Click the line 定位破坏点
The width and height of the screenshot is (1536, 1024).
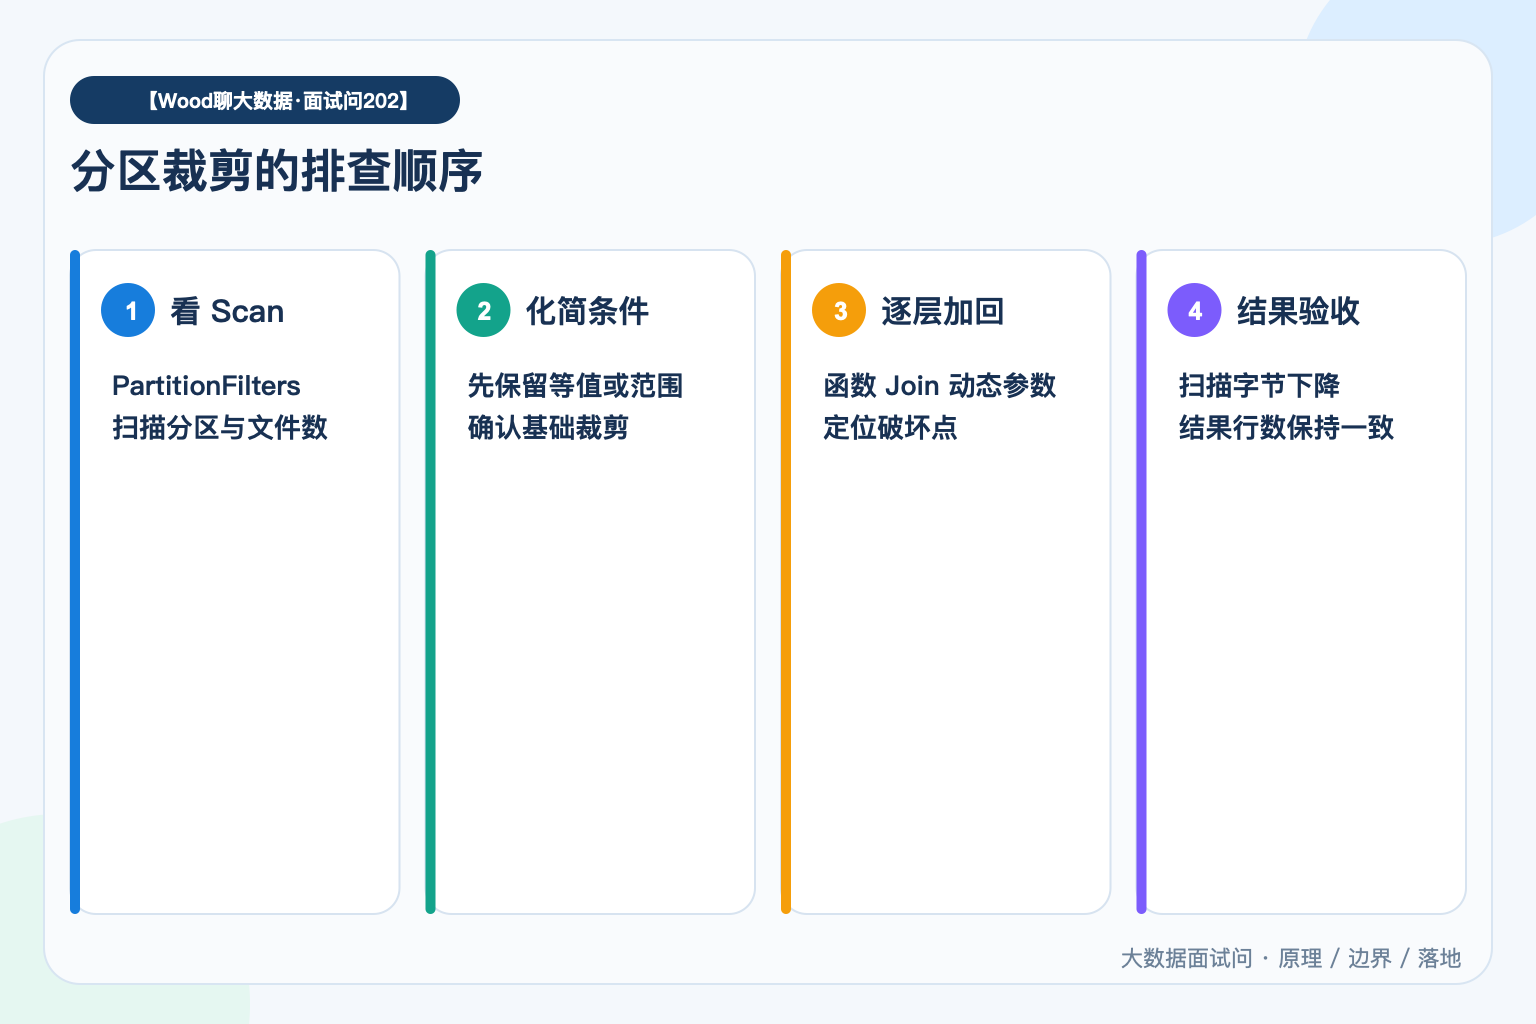pyautogui.click(x=891, y=428)
